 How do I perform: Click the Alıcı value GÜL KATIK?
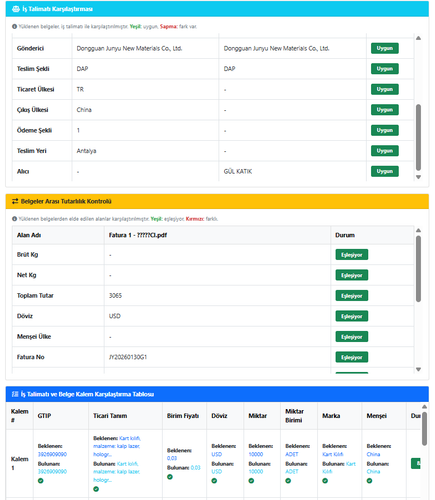pyautogui.click(x=238, y=171)
